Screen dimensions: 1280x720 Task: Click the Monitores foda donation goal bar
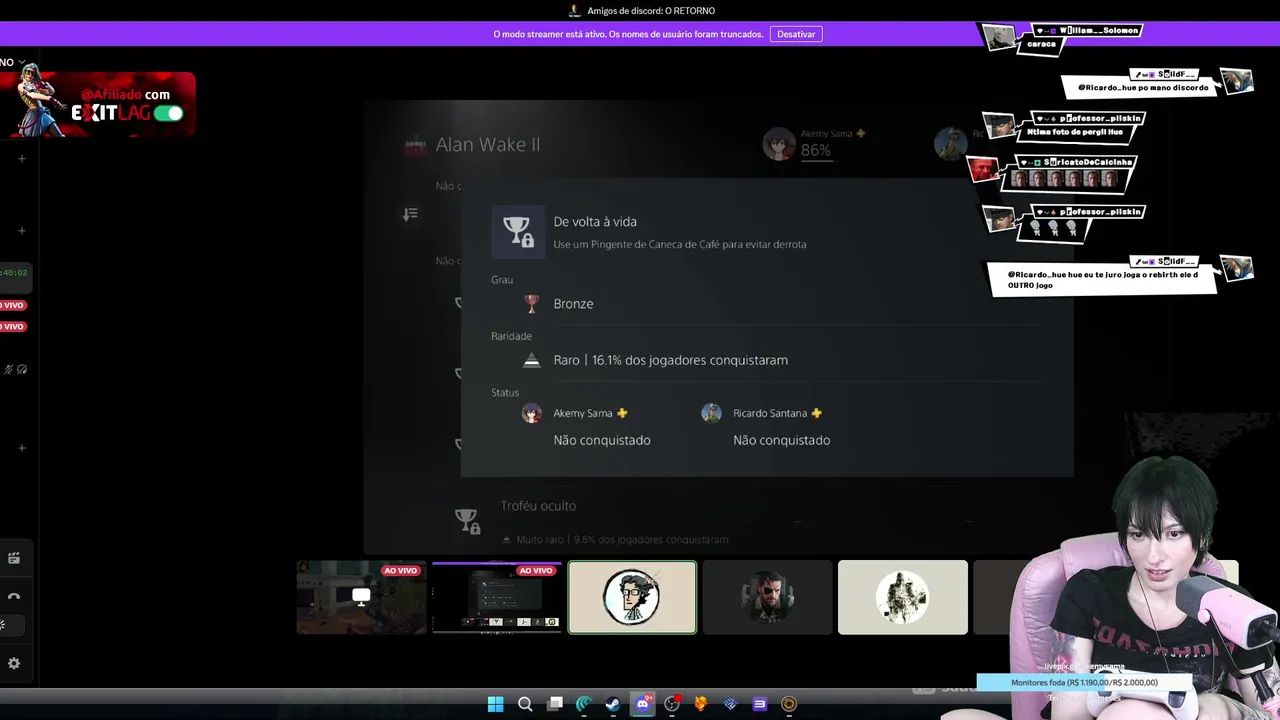(x=1084, y=682)
